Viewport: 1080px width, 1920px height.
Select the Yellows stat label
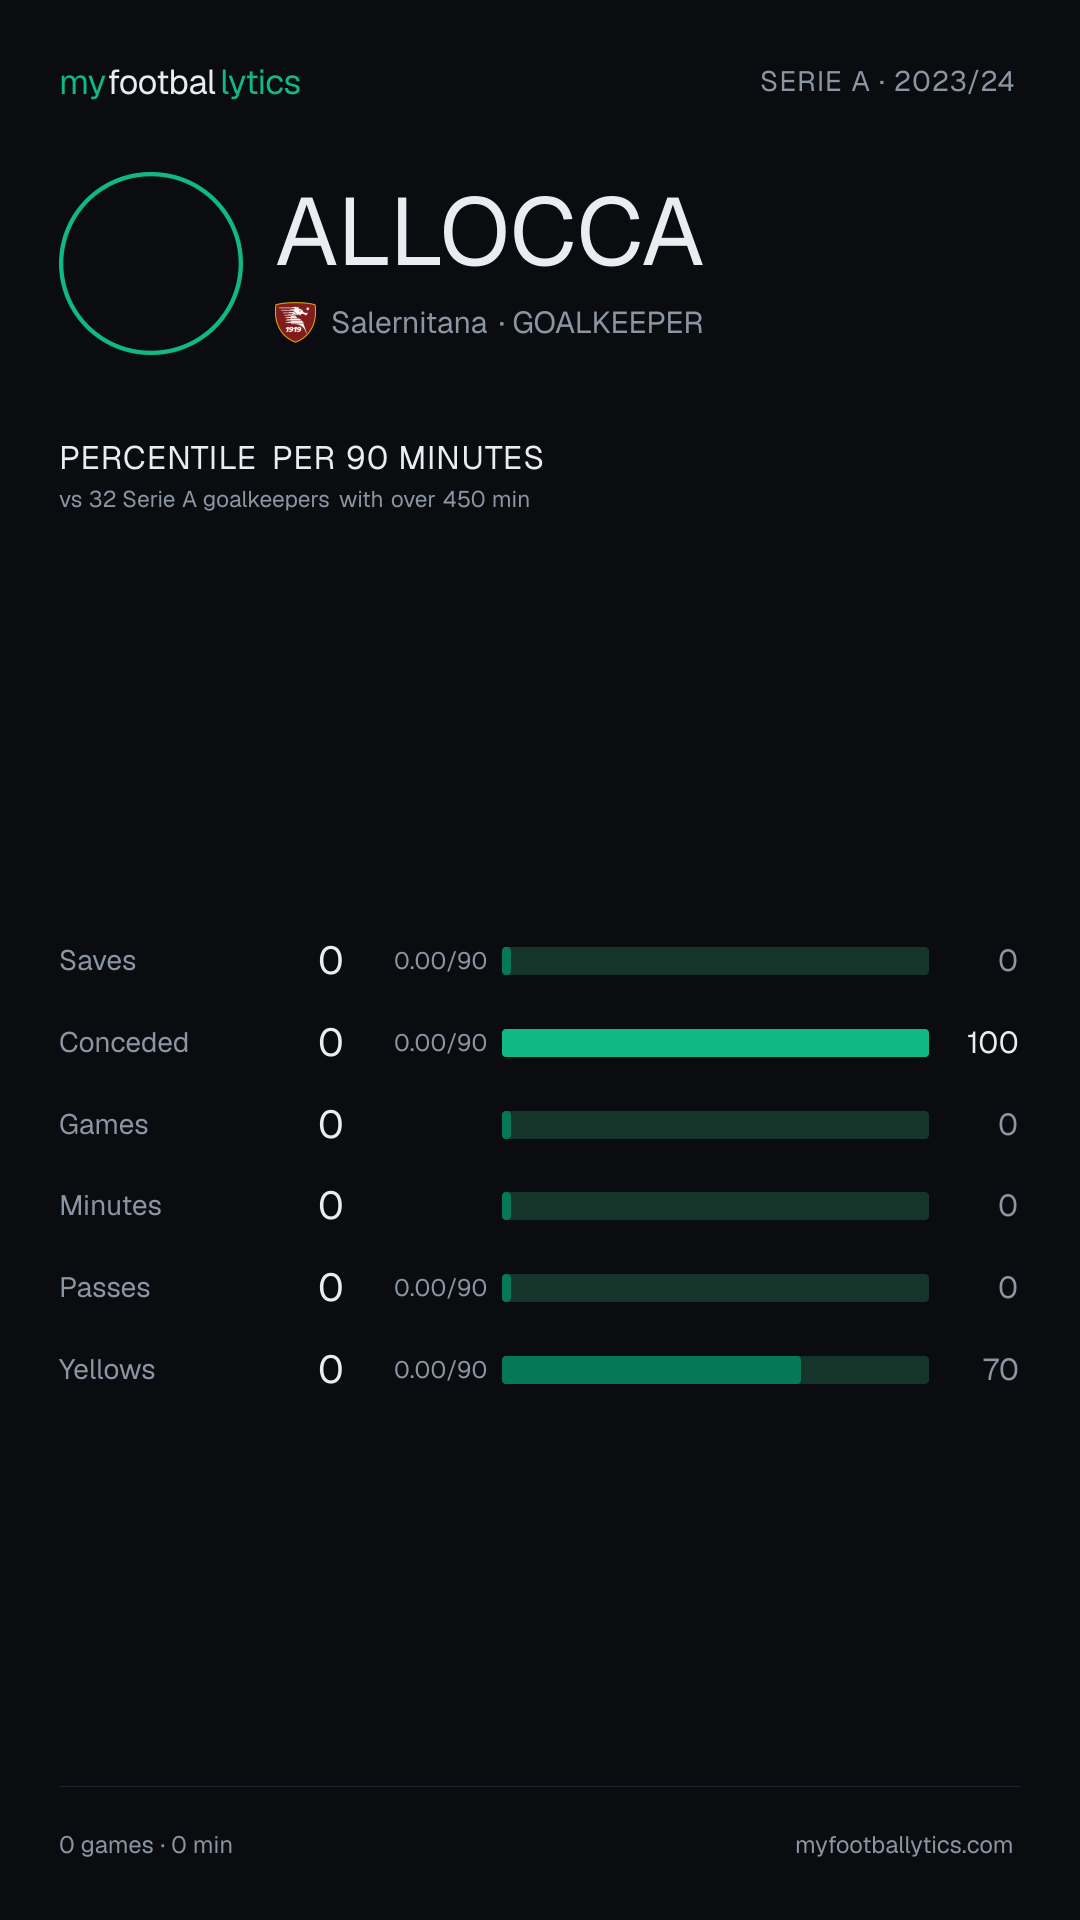tap(107, 1370)
